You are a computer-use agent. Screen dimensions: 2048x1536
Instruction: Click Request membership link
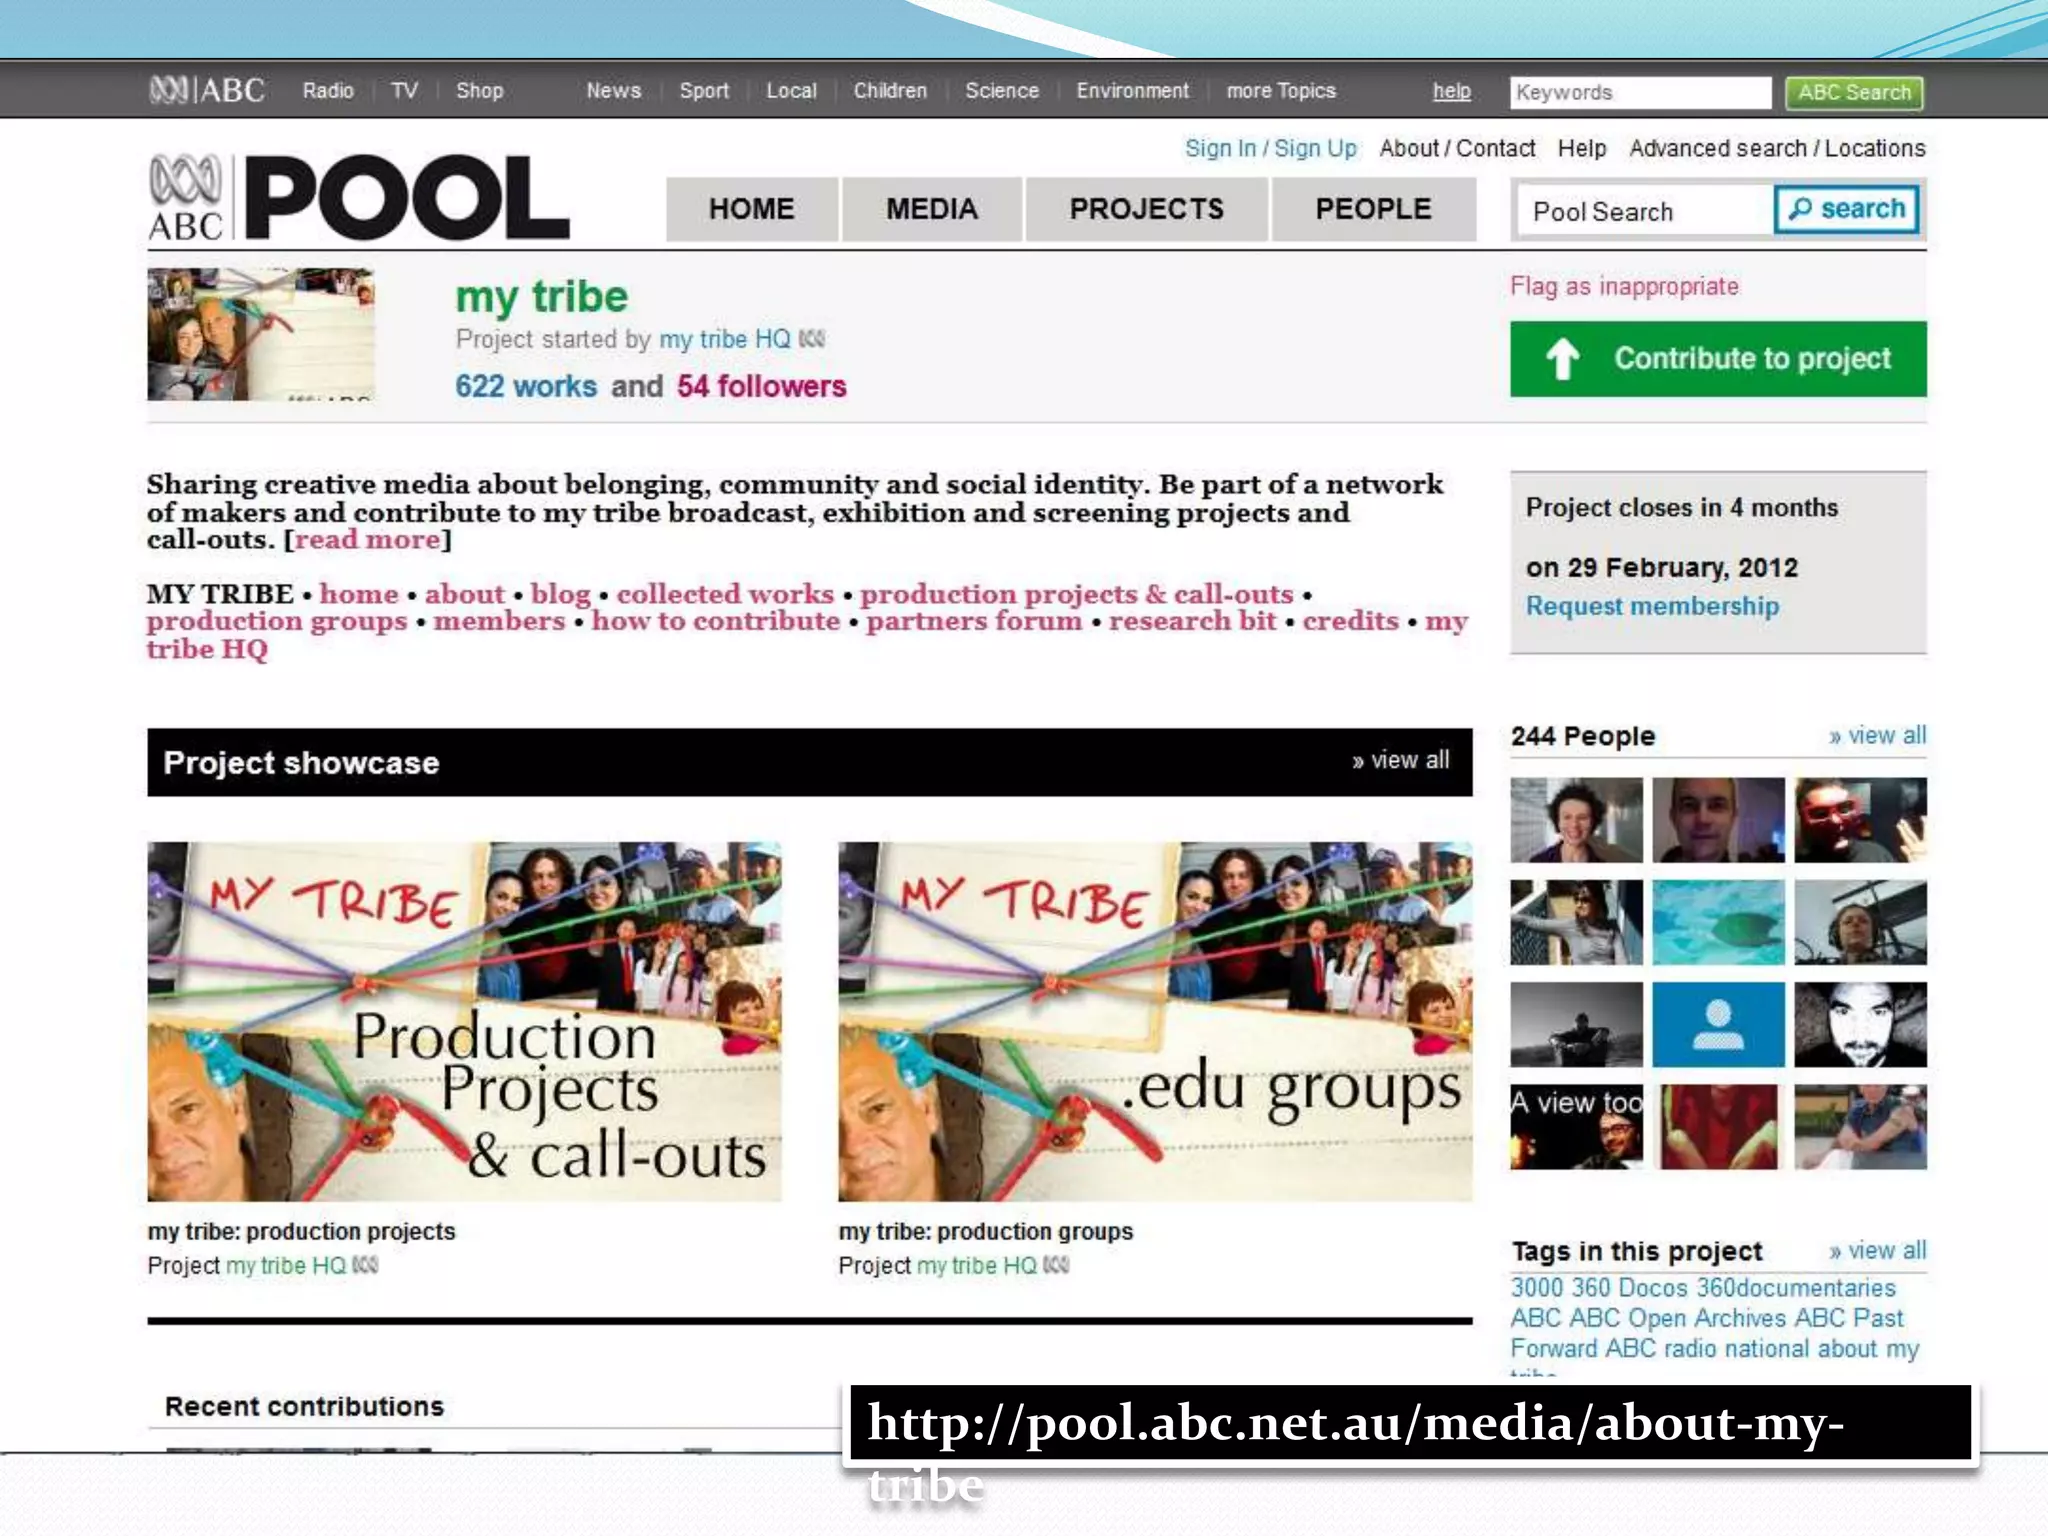point(1652,607)
